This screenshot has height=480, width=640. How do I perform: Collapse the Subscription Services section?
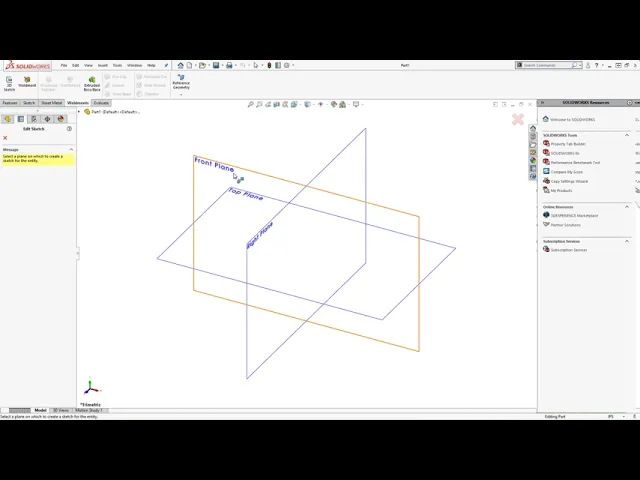(x=627, y=241)
